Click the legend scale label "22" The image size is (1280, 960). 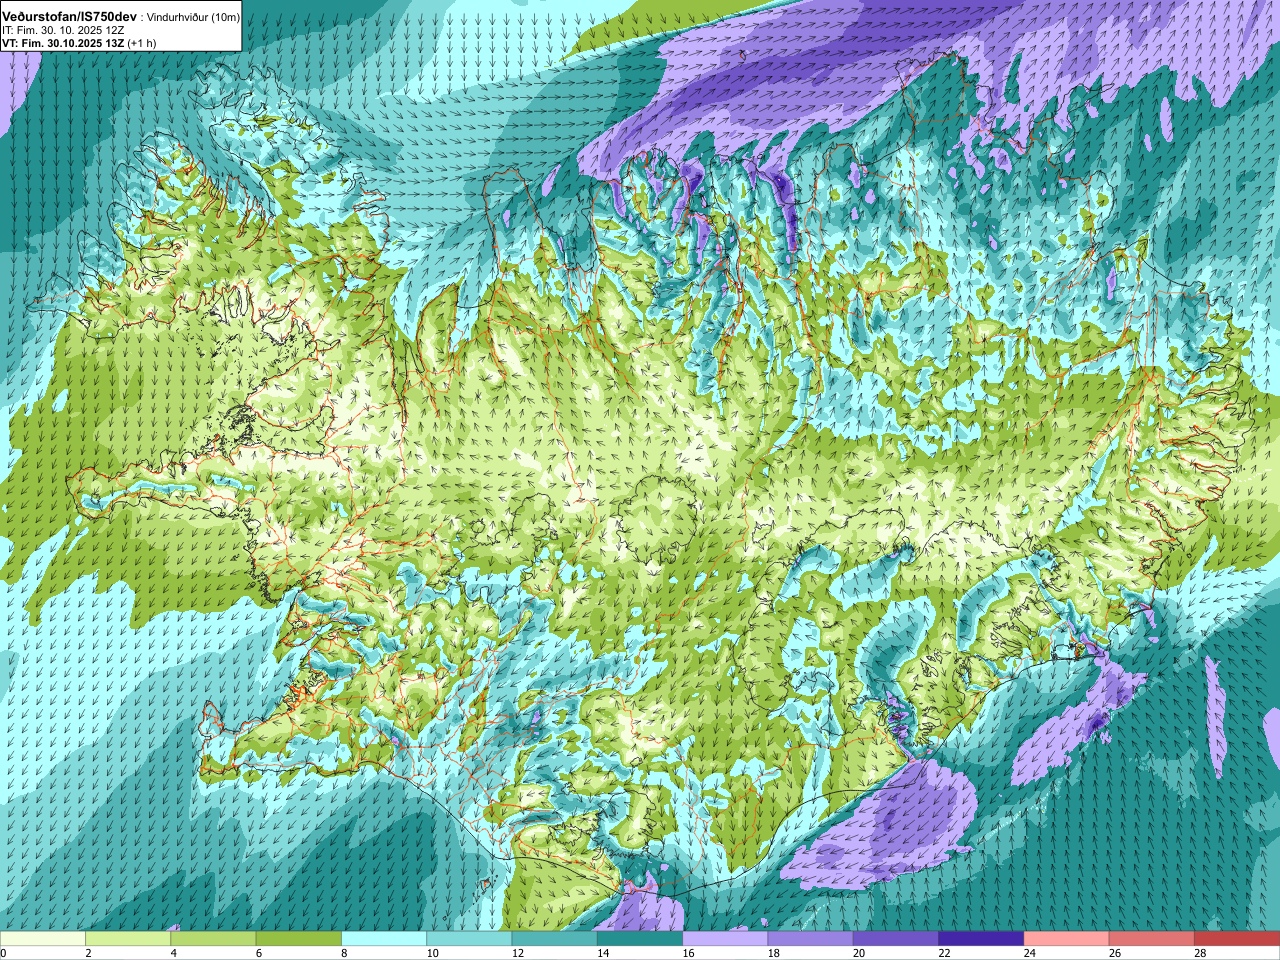click(x=944, y=953)
